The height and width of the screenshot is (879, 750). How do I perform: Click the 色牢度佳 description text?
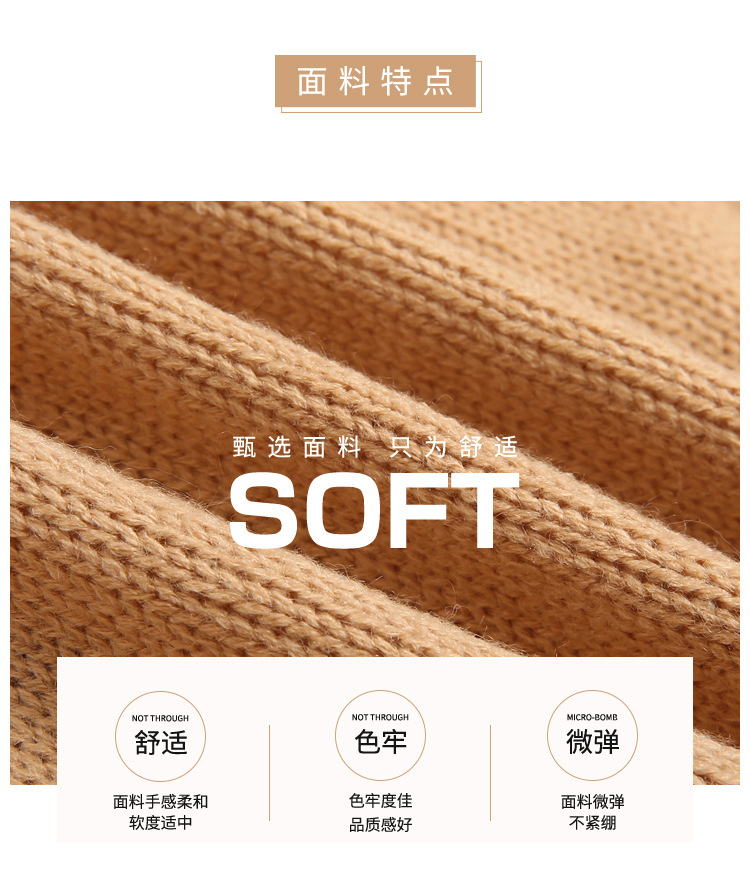coord(381,801)
